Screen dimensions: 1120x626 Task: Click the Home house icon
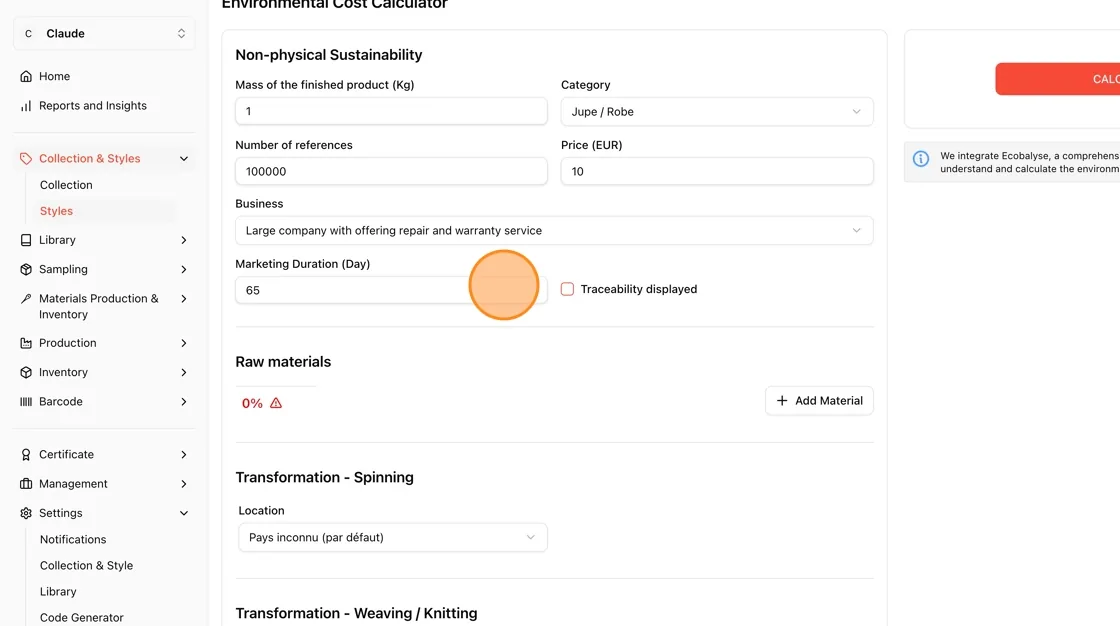pyautogui.click(x=26, y=76)
